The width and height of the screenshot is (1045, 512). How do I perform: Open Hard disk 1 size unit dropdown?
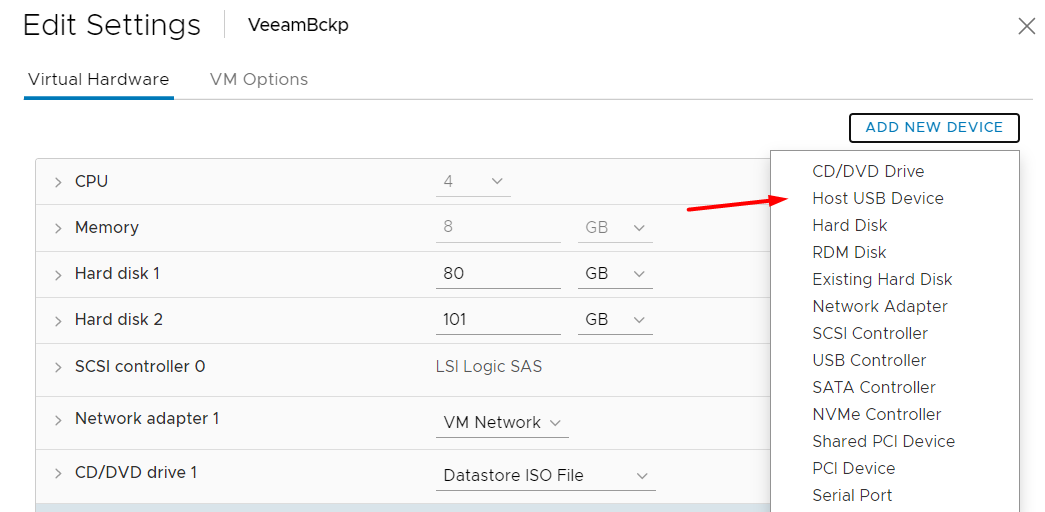614,274
